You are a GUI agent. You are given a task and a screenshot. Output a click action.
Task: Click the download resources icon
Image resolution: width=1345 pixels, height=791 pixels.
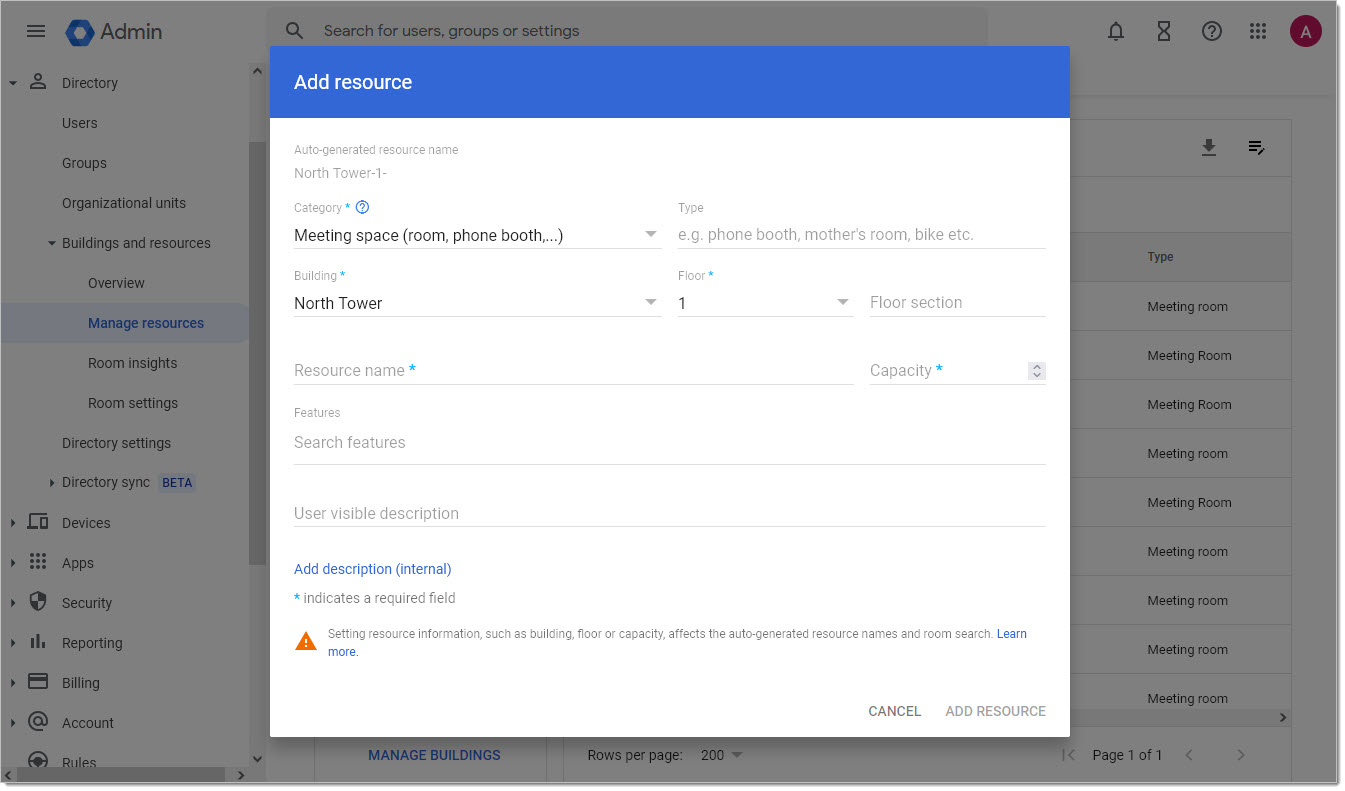pos(1209,148)
